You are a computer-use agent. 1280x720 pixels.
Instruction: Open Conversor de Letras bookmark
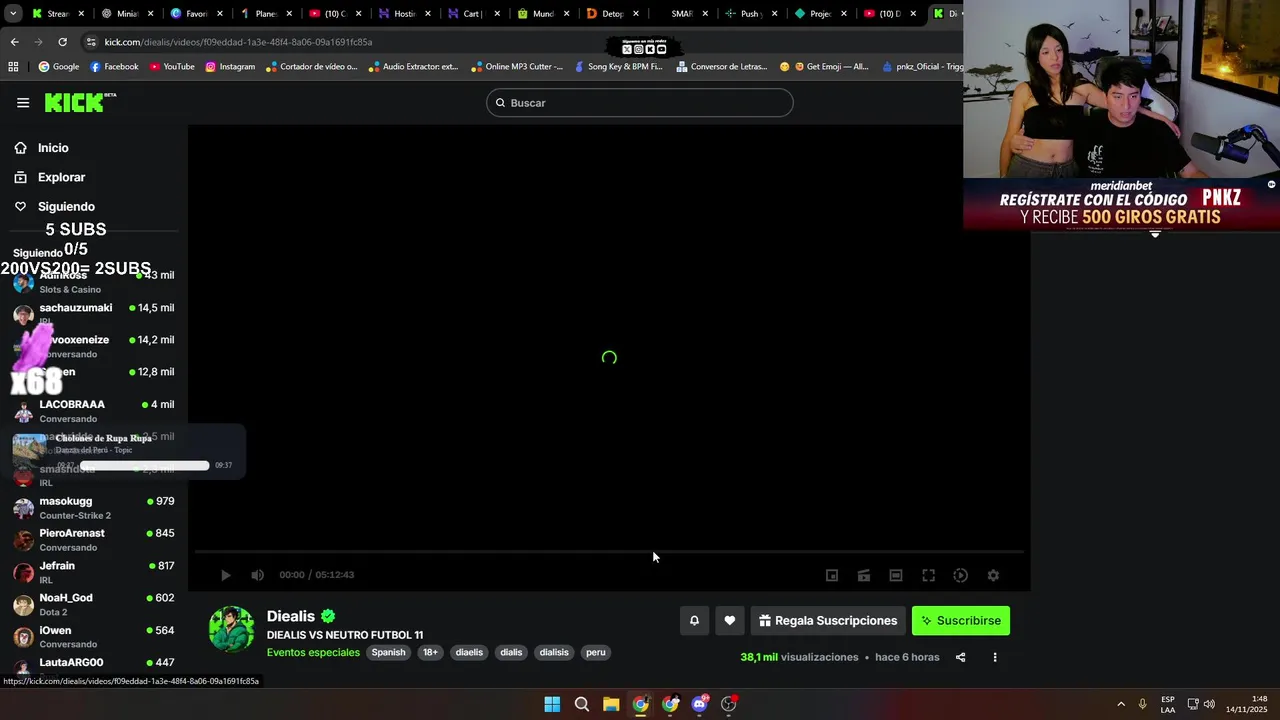722,67
